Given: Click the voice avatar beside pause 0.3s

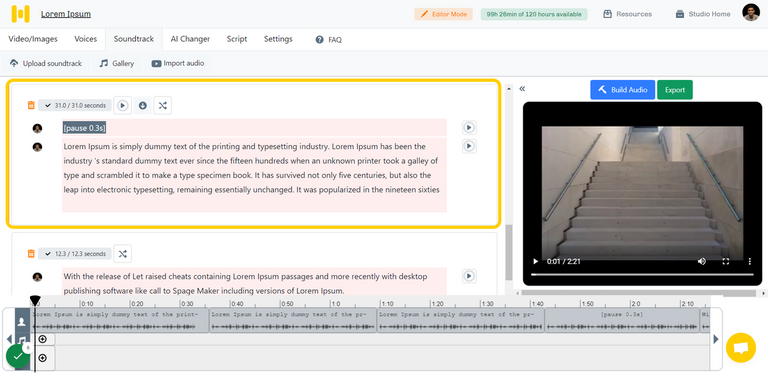Looking at the screenshot, I should click(37, 128).
